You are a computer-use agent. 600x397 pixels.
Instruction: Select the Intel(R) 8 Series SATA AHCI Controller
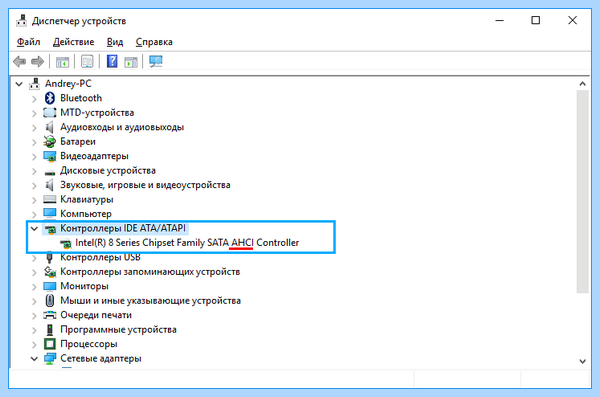point(187,243)
